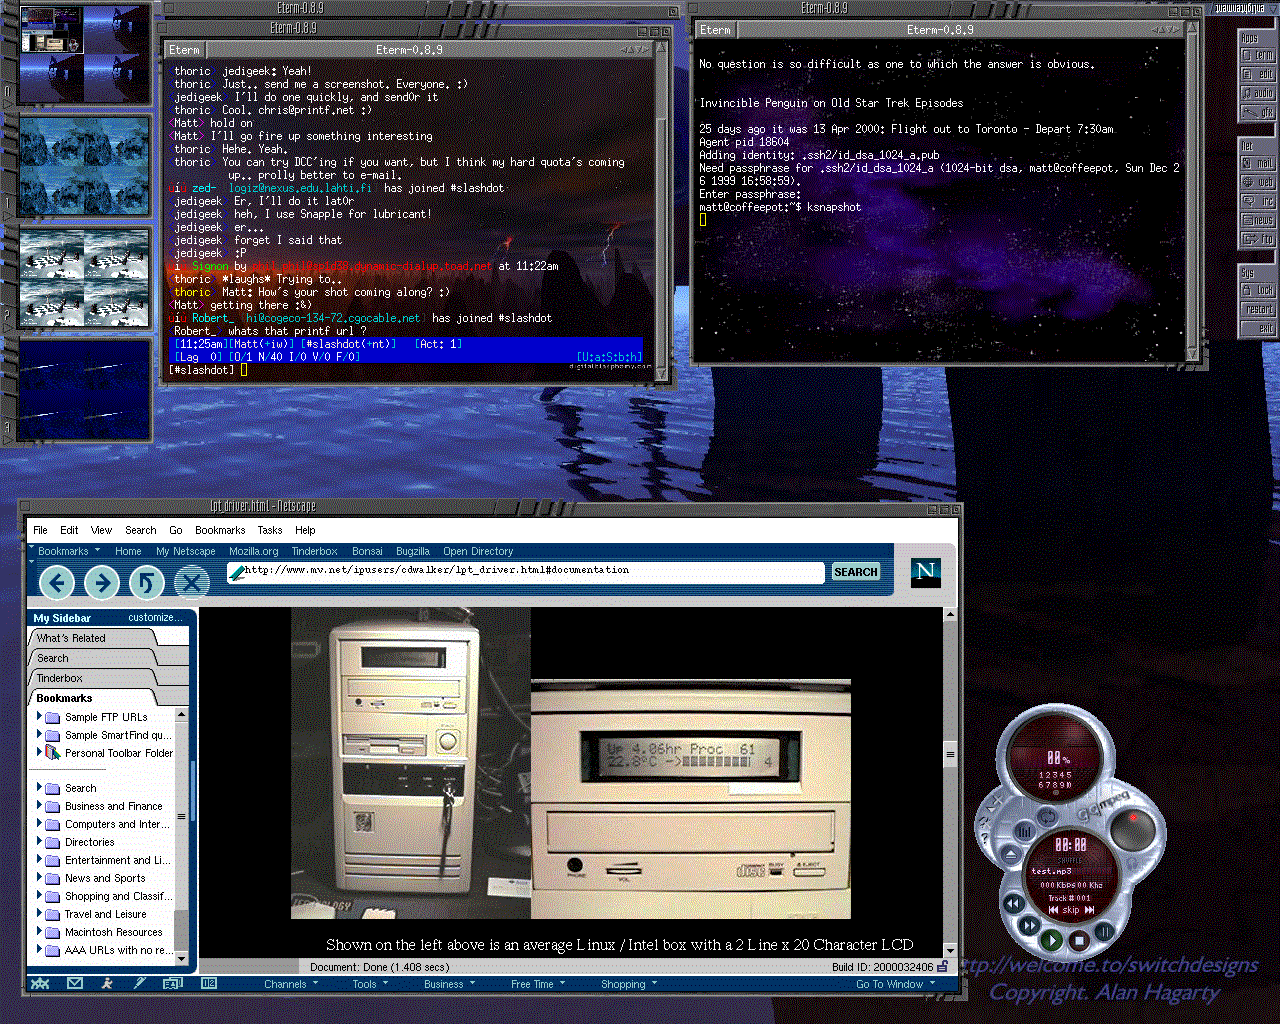Open Navigator from the status bar icon

(x=40, y=983)
